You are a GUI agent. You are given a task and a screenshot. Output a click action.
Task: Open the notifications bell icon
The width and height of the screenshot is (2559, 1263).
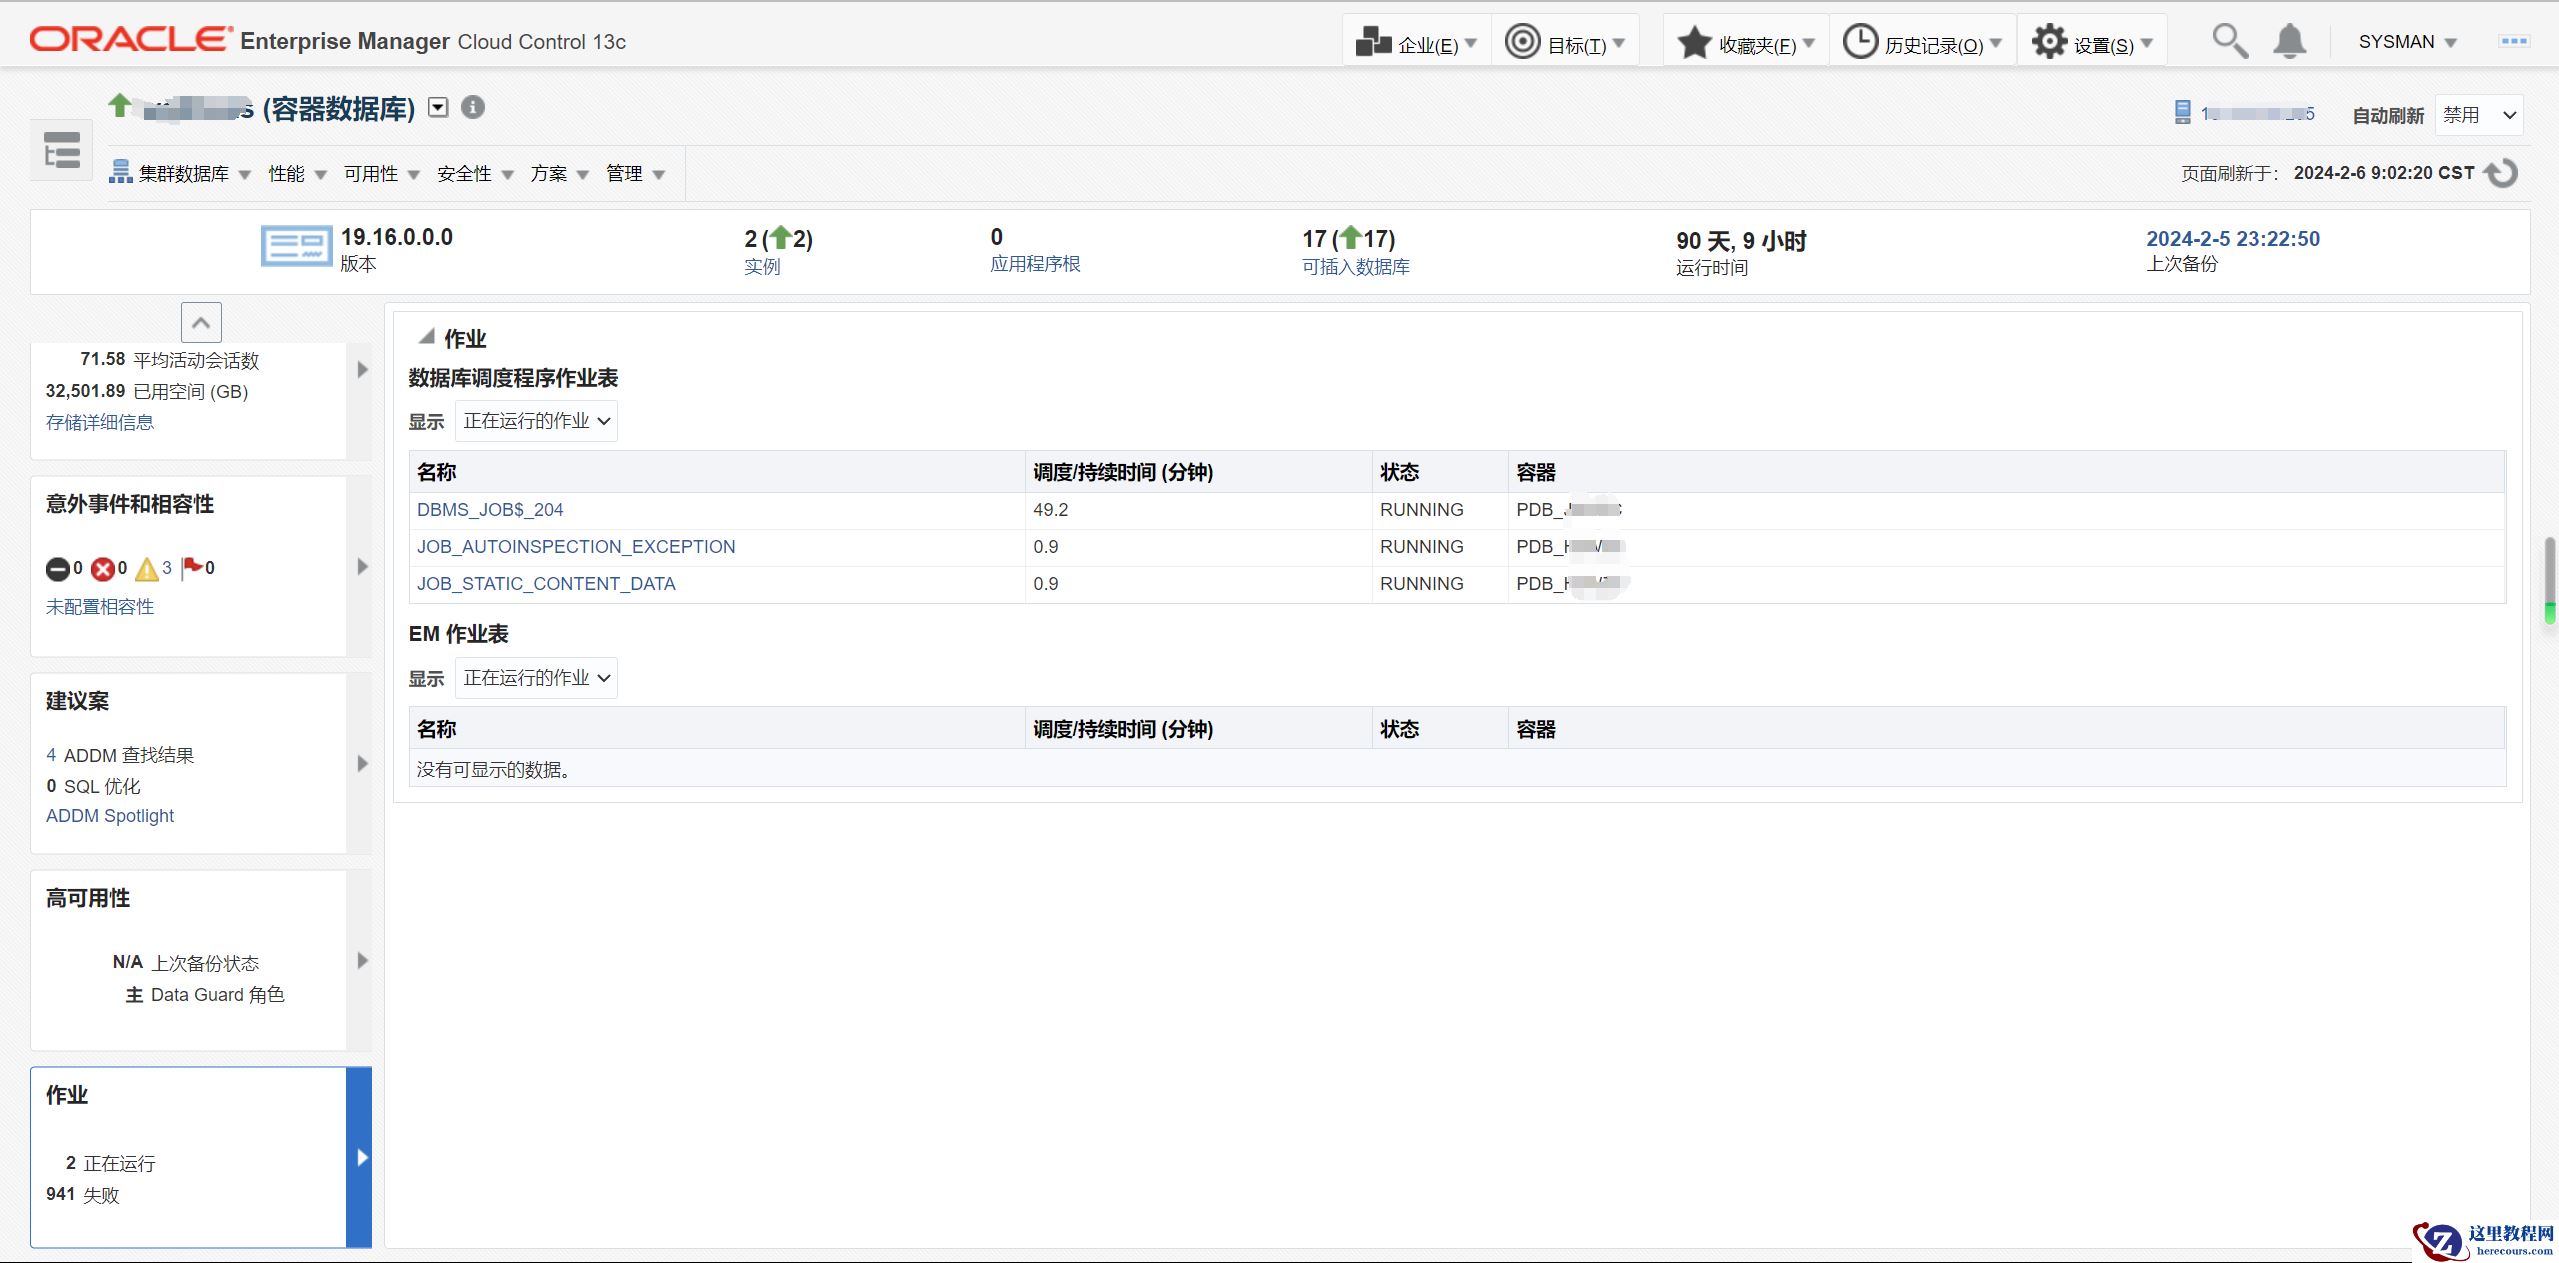pyautogui.click(x=2289, y=42)
